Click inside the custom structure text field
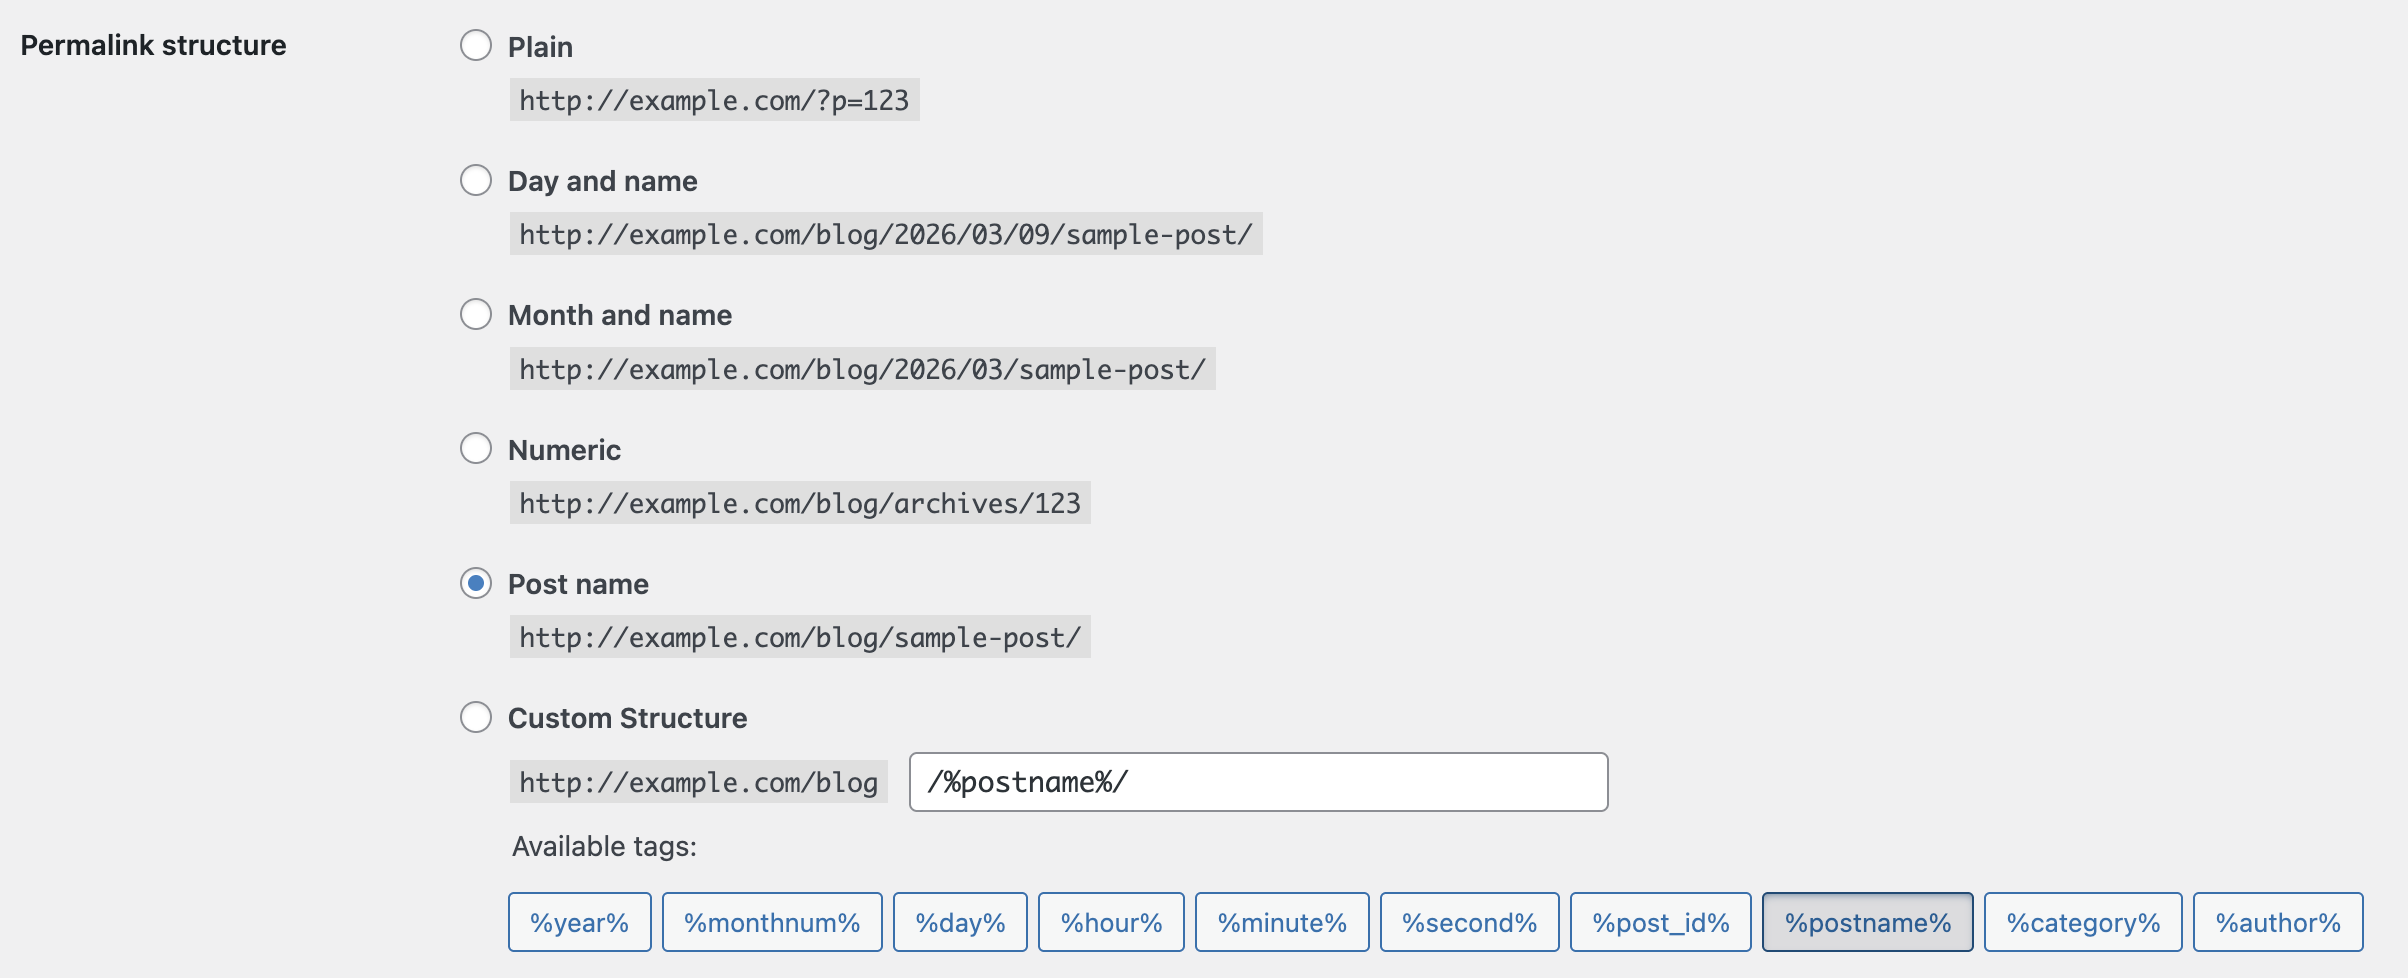This screenshot has height=978, width=2408. click(x=1257, y=782)
